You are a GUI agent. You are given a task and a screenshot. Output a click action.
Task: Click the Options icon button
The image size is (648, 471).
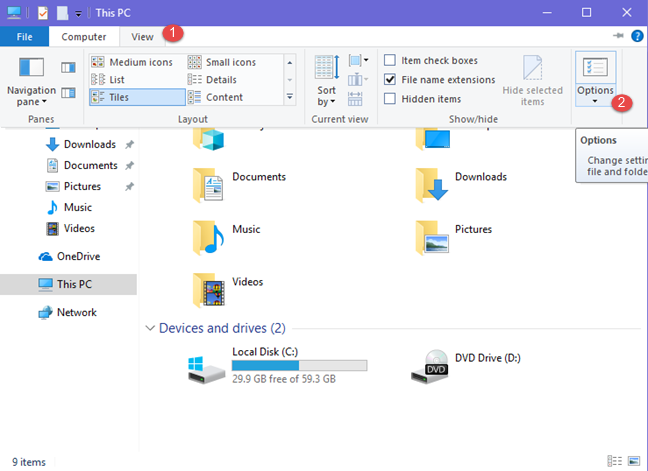(x=595, y=67)
